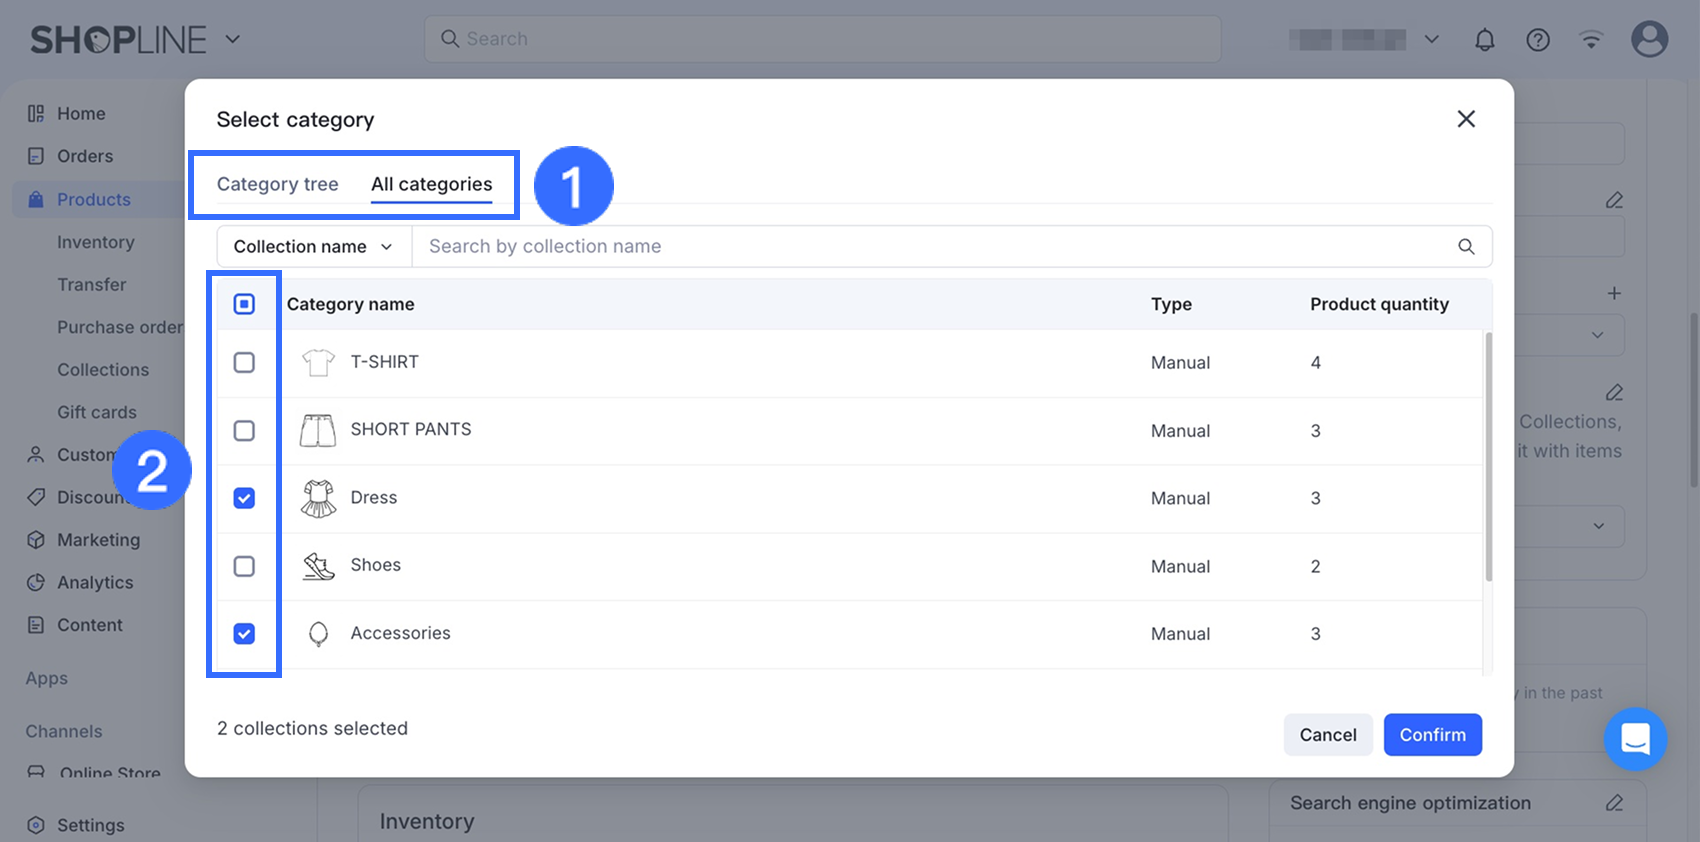Click the Home sidebar icon
This screenshot has width=1700, height=842.
click(36, 114)
